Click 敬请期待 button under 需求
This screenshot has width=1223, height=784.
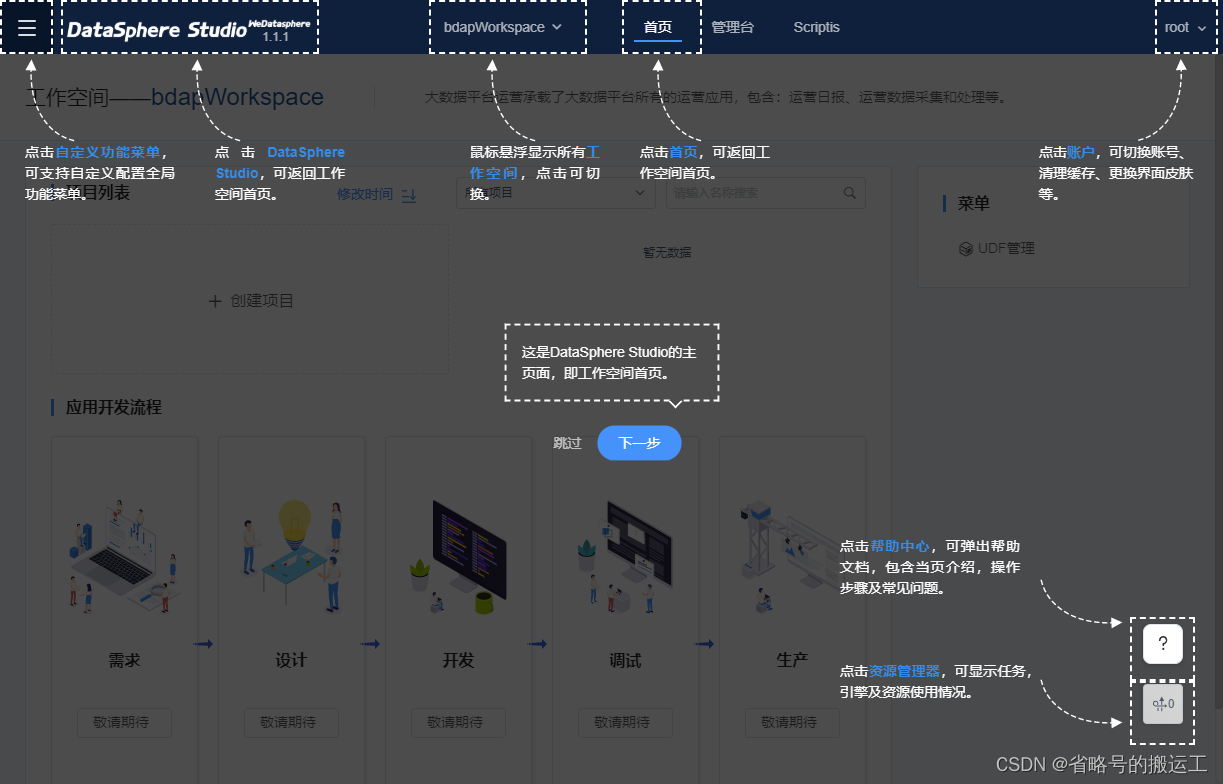point(124,722)
